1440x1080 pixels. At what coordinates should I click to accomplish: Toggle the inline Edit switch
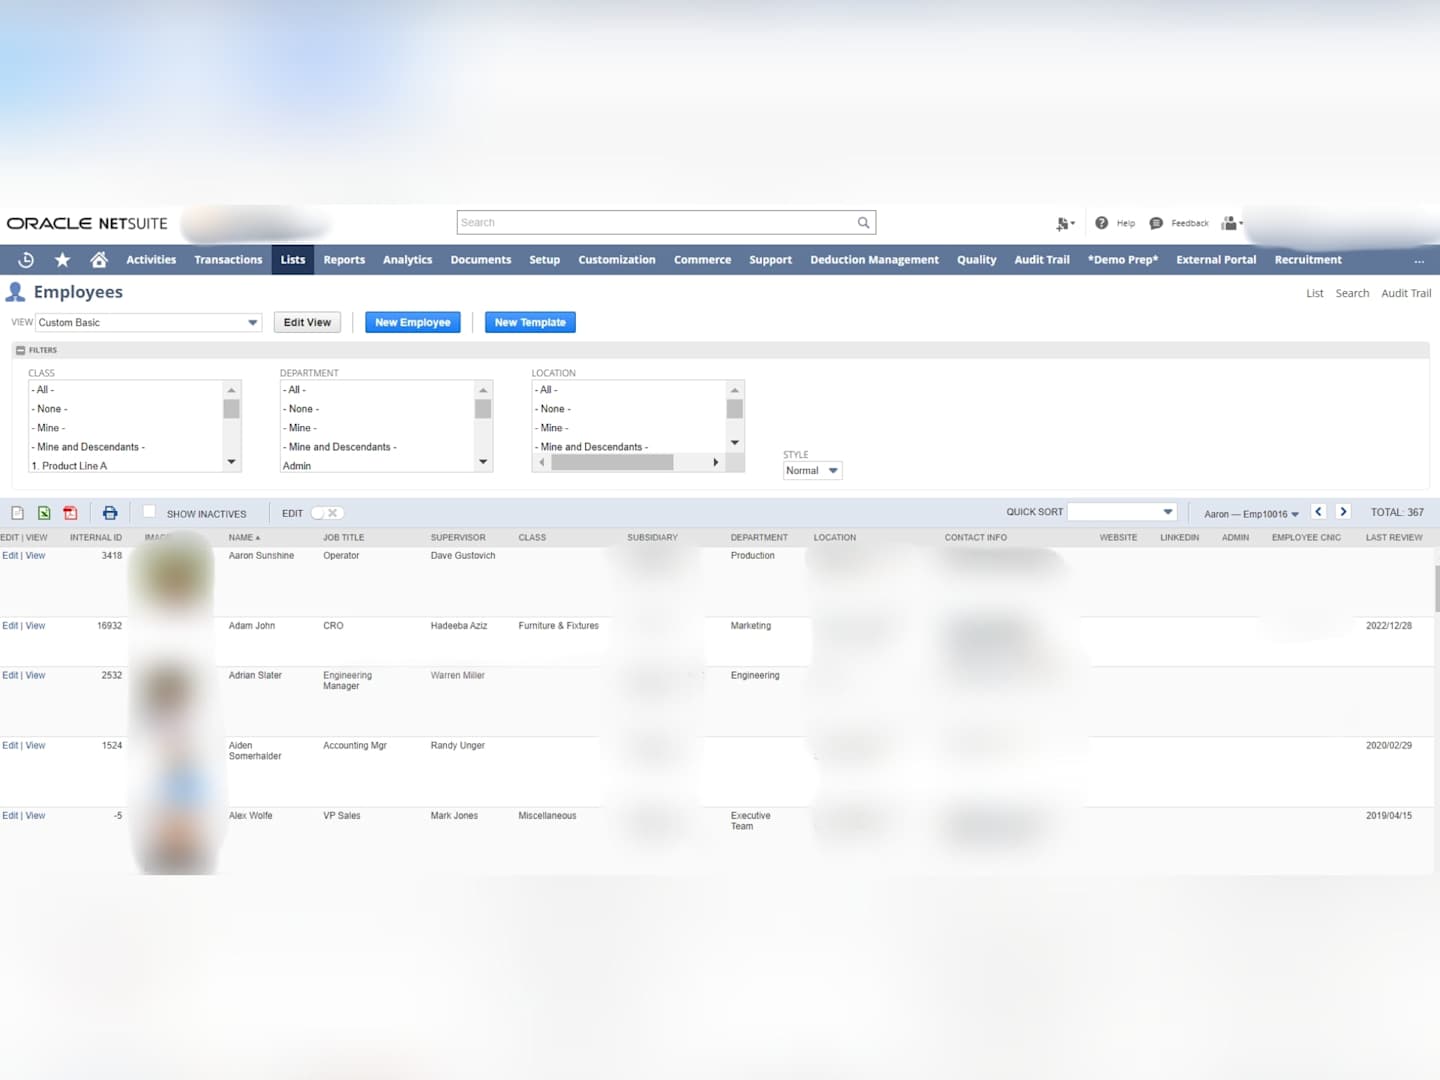(x=327, y=513)
